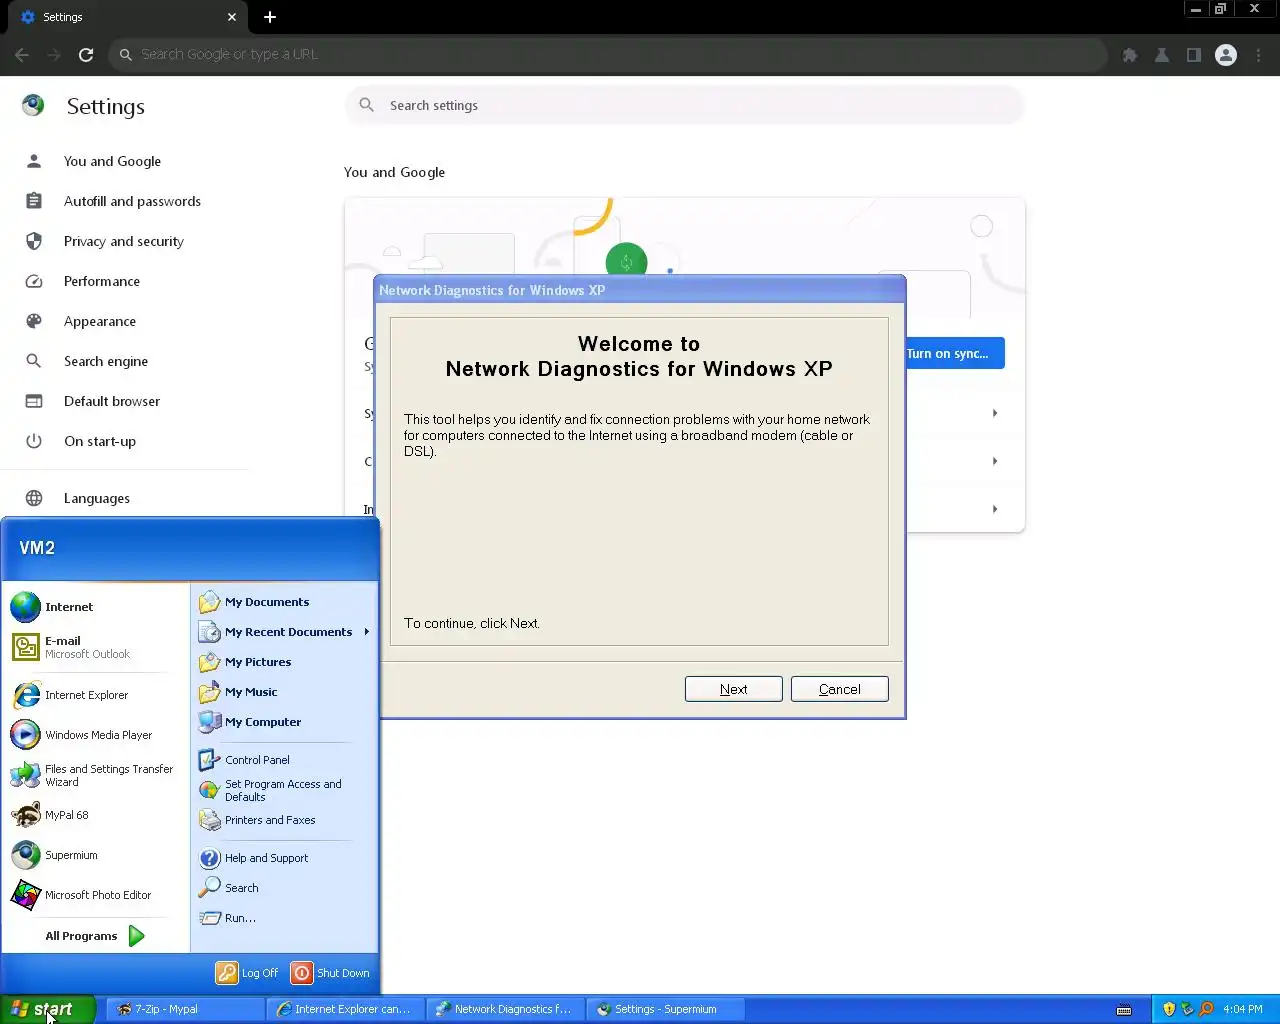Viewport: 1280px width, 1024px height.
Task: Switch to 7-Zip - Mypal taskbar item
Action: pos(185,1009)
